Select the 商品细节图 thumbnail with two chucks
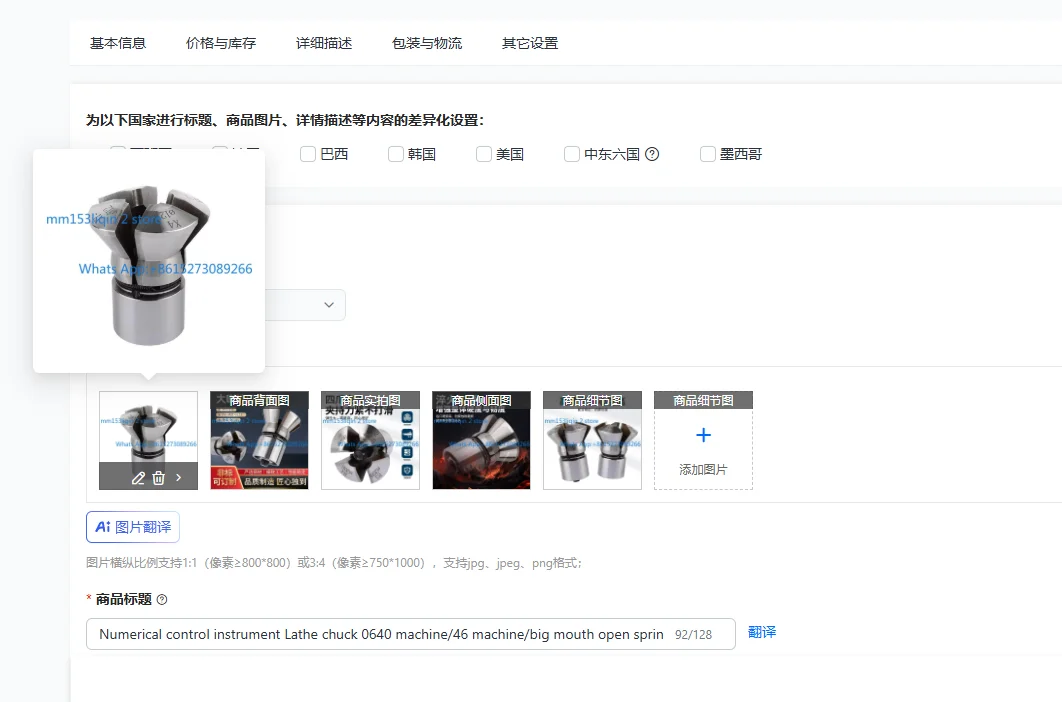The image size is (1062, 702). coord(593,440)
